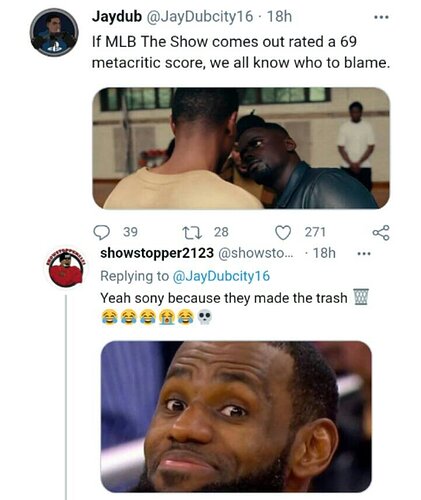Open the reply text about sony making trash

pos(235,307)
